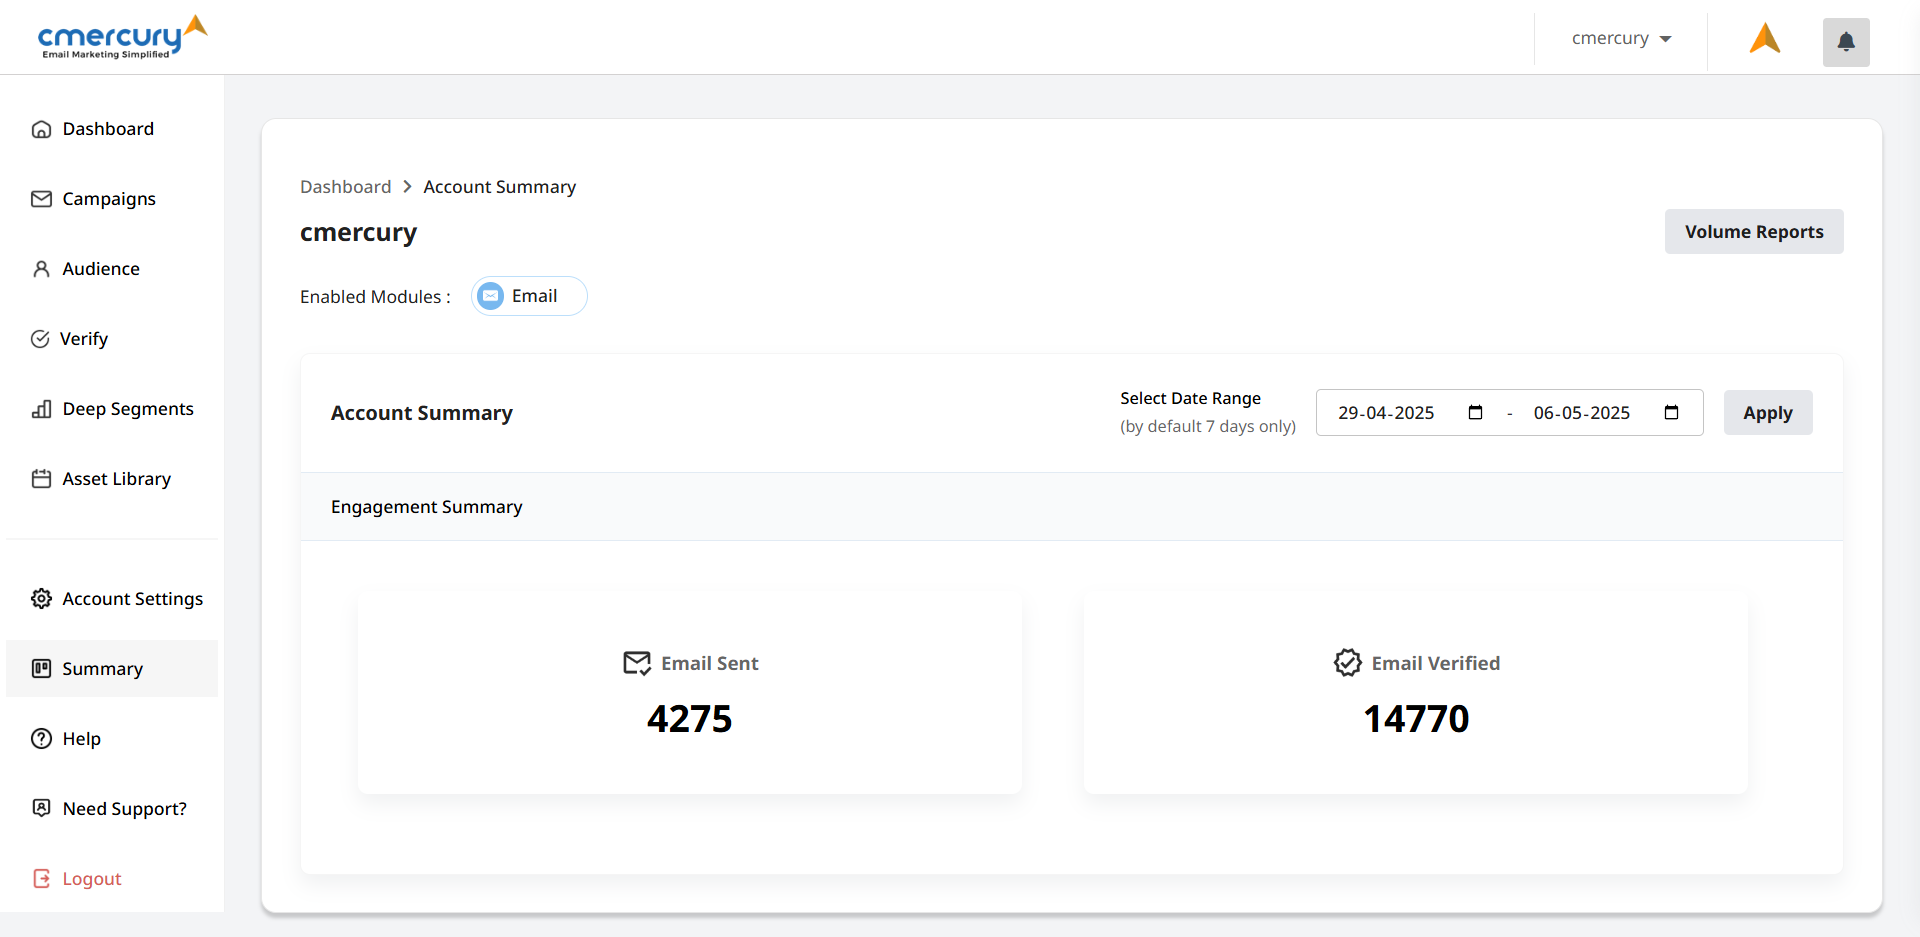Click the orange cmercury arrow logo in header

(1764, 38)
